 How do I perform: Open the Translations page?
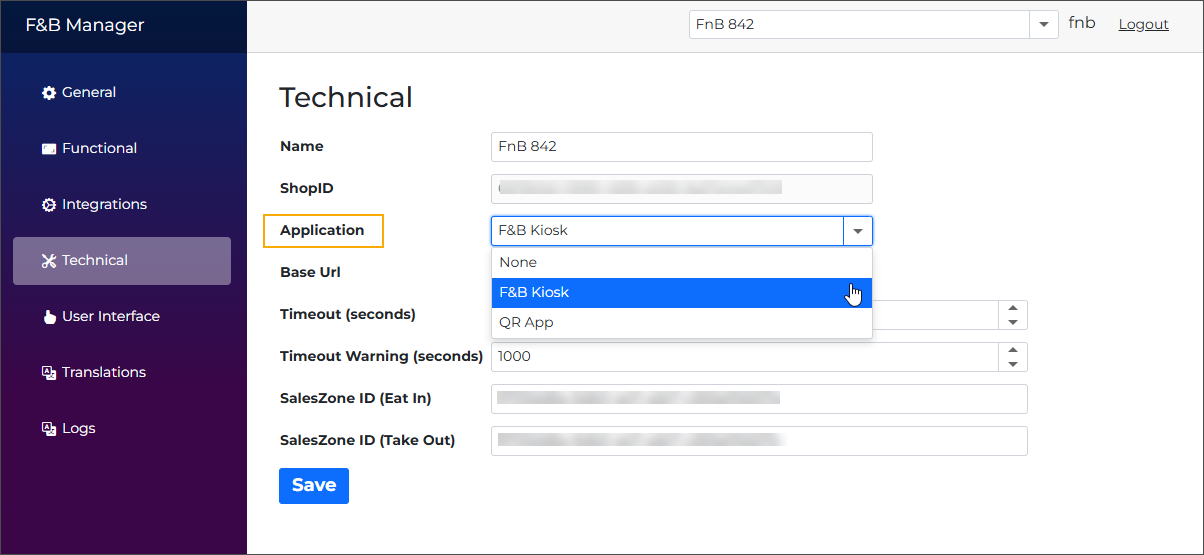click(122, 372)
